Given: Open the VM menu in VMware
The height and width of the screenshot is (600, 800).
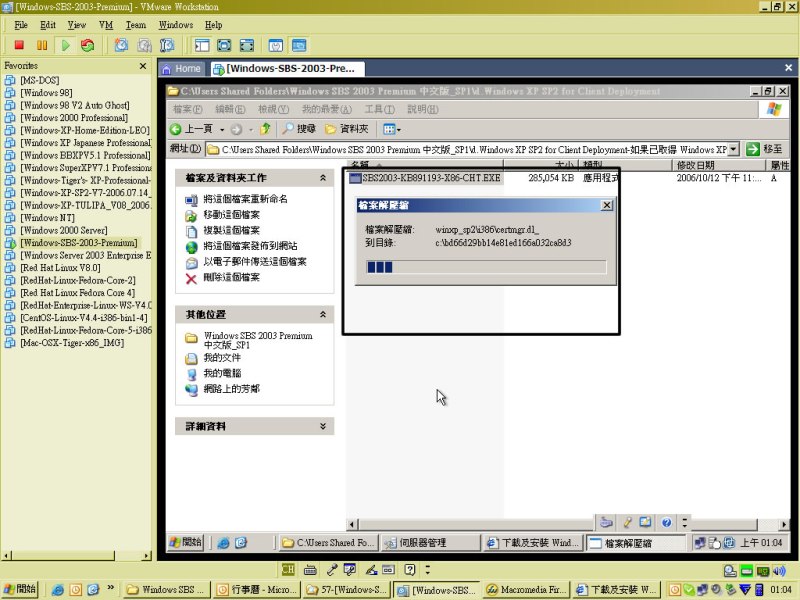Looking at the screenshot, I should [x=106, y=24].
